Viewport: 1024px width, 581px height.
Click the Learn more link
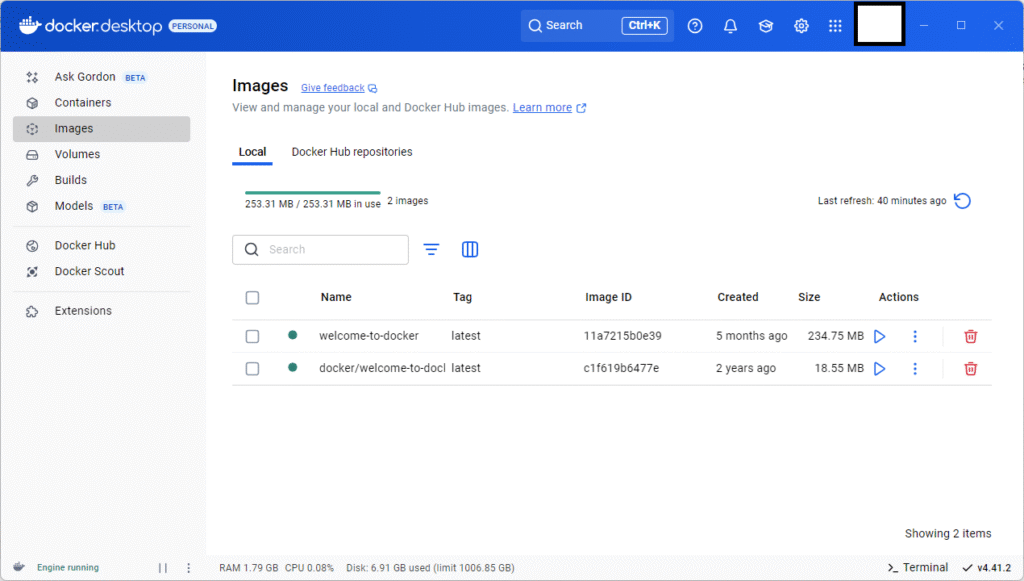coord(542,108)
